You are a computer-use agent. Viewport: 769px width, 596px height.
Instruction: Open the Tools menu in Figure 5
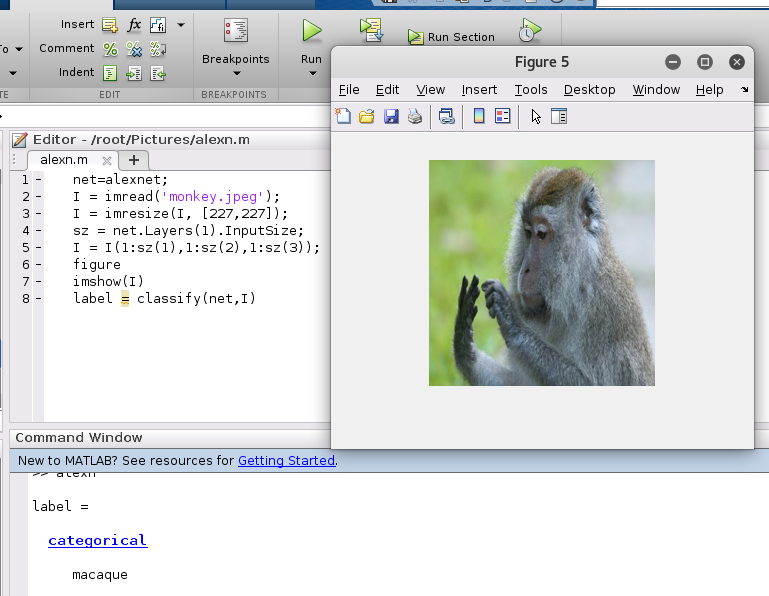(531, 89)
